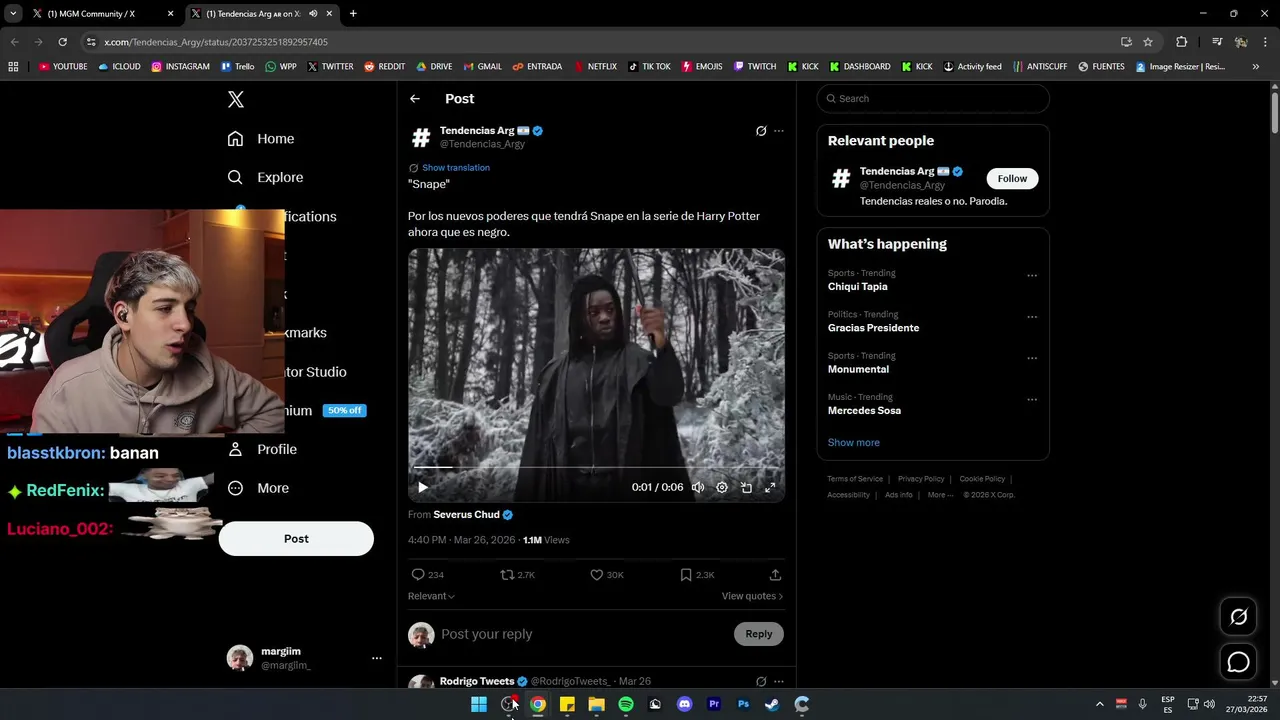The image size is (1280, 720).
Task: Click the white Post button in sidebar
Action: coord(296,539)
